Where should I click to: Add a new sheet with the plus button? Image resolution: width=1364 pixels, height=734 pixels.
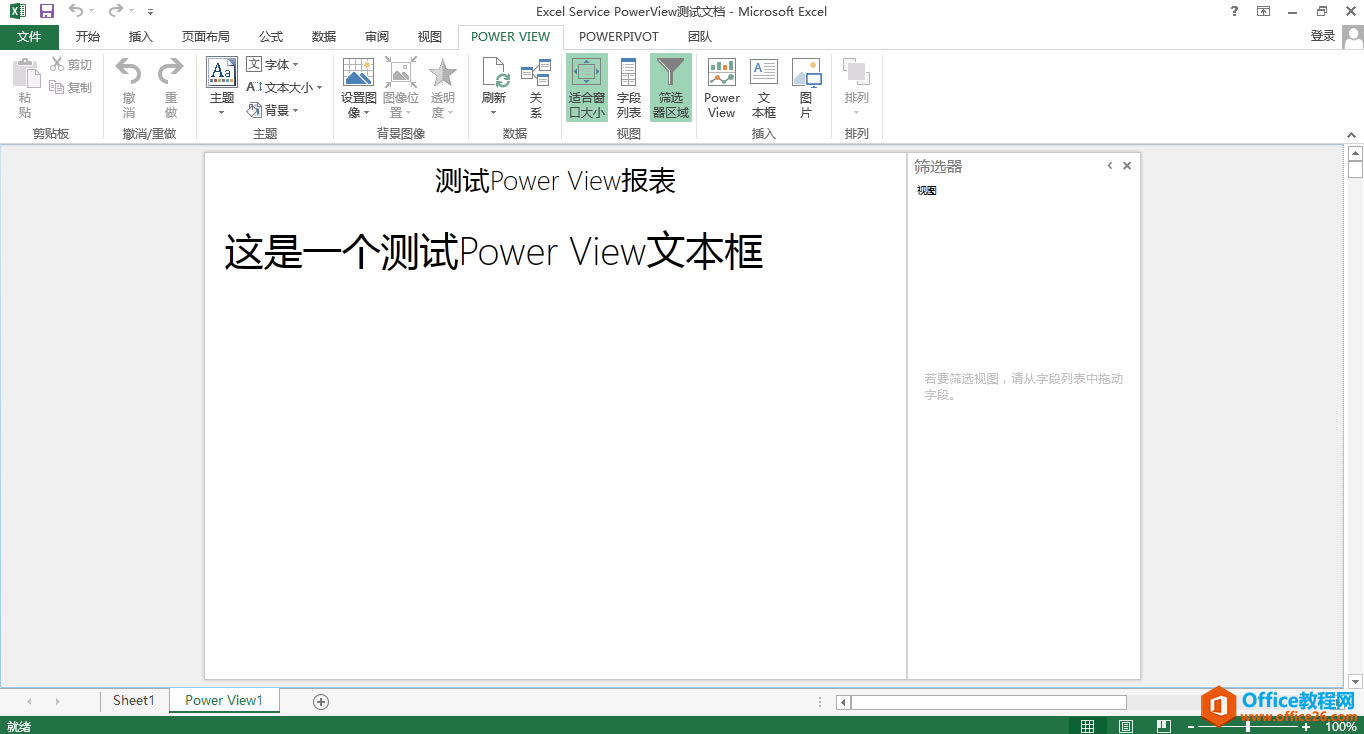click(320, 701)
